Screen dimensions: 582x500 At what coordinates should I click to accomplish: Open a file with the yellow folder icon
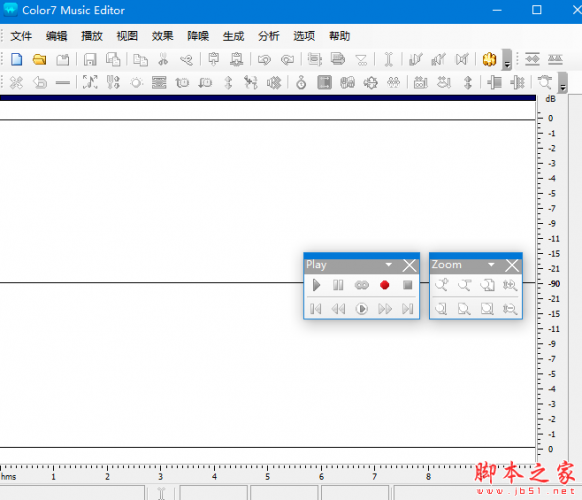[39, 59]
